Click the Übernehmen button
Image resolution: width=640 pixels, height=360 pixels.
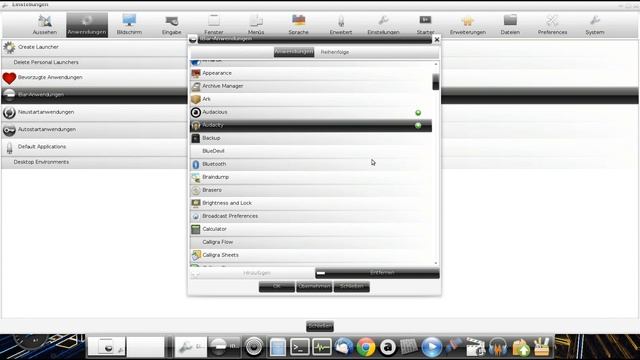pyautogui.click(x=314, y=287)
